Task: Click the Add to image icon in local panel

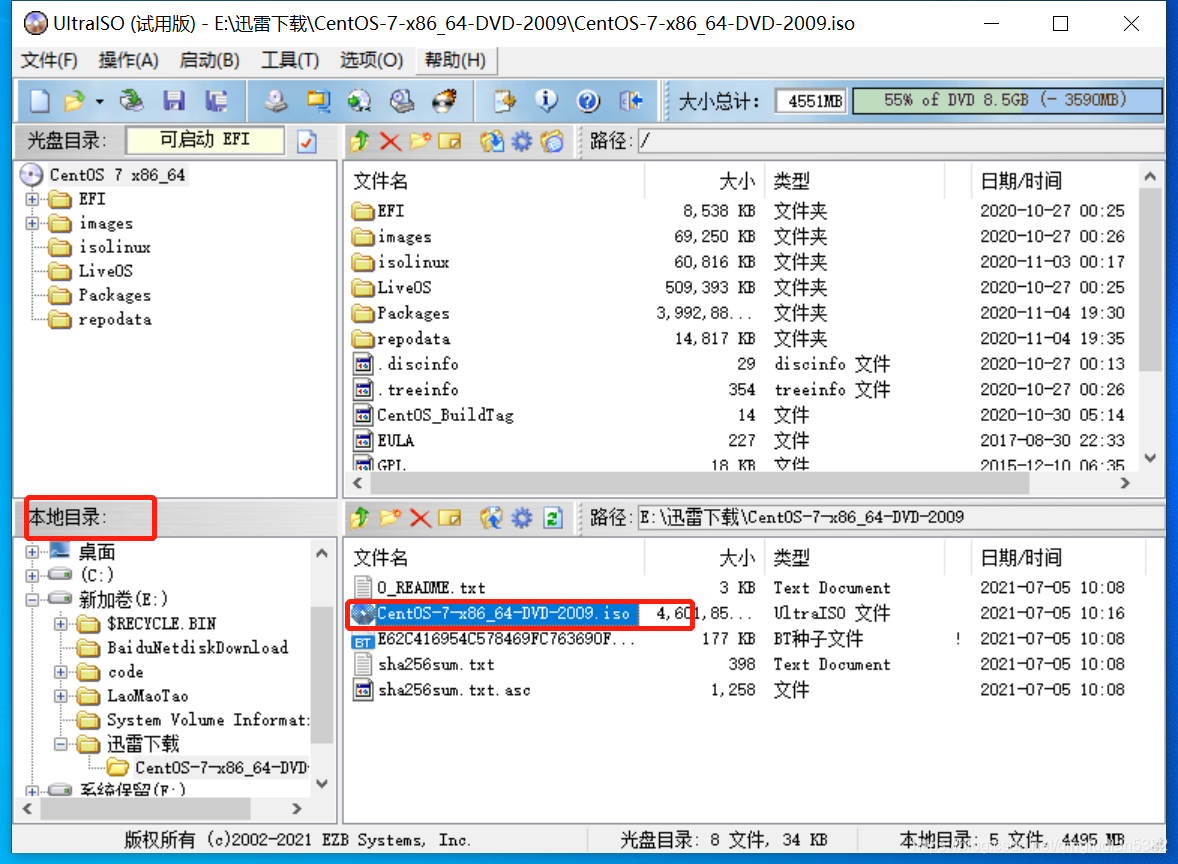Action: 492,518
